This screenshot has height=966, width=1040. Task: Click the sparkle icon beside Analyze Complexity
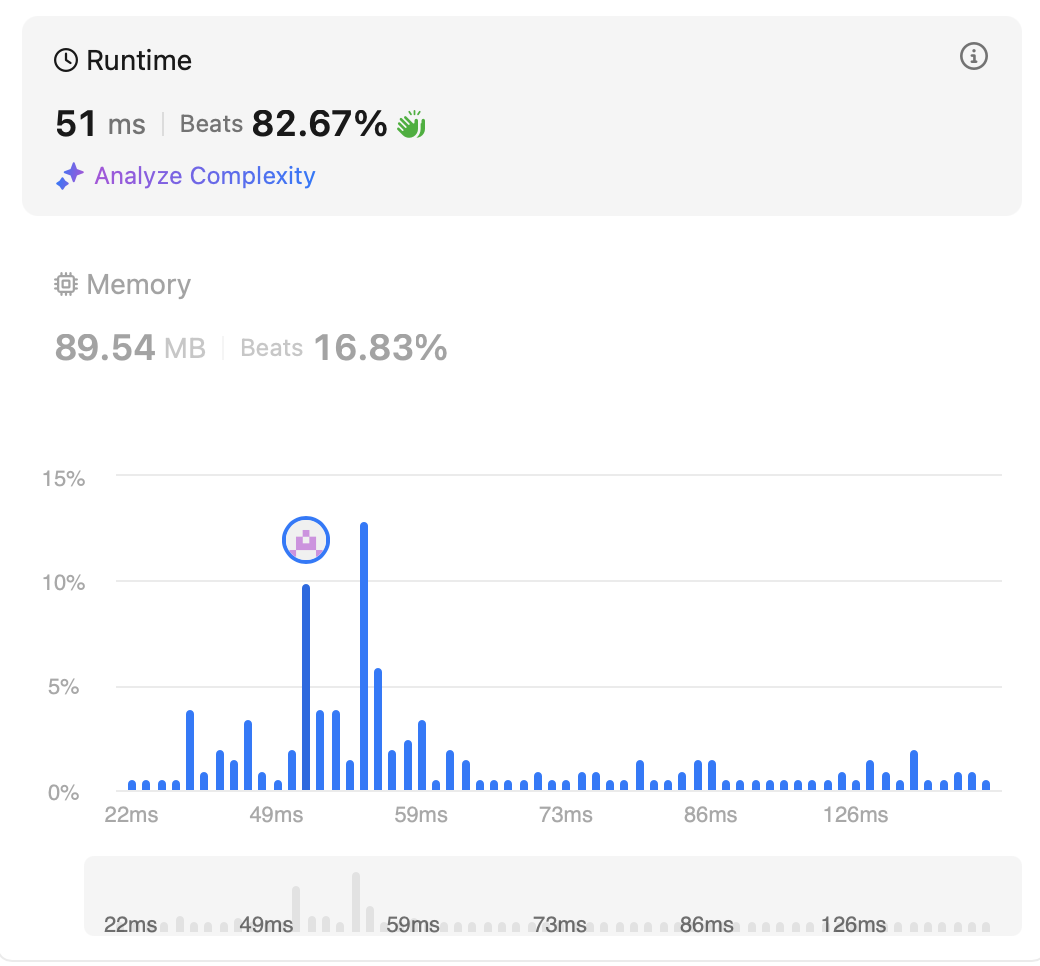click(x=69, y=177)
